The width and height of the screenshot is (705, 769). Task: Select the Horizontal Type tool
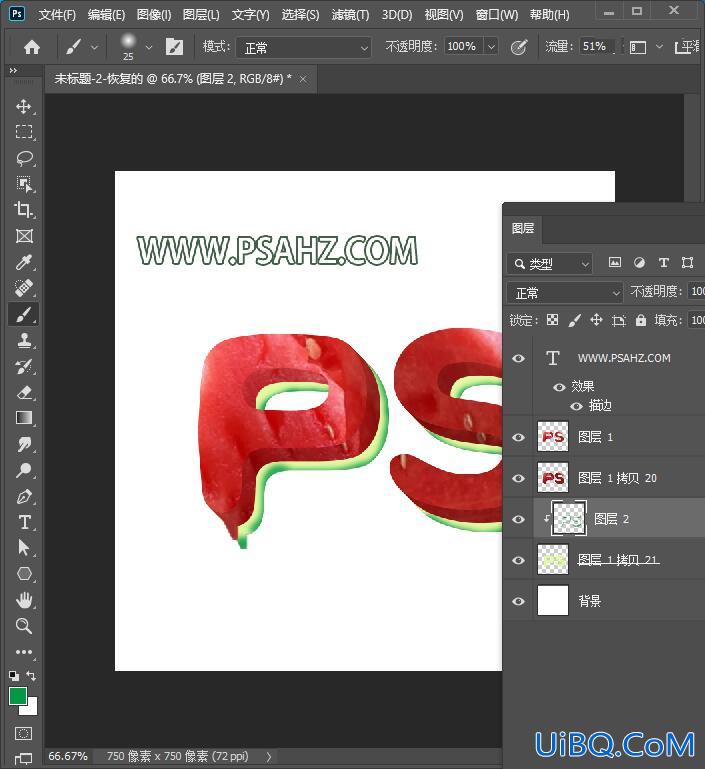coord(24,522)
